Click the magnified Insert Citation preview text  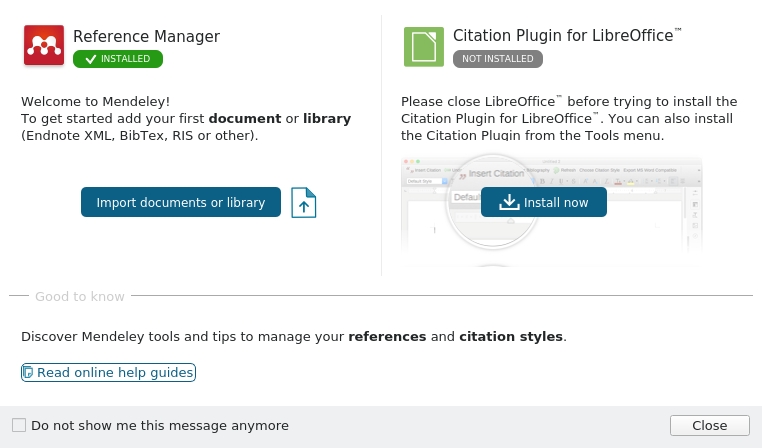[x=495, y=173]
